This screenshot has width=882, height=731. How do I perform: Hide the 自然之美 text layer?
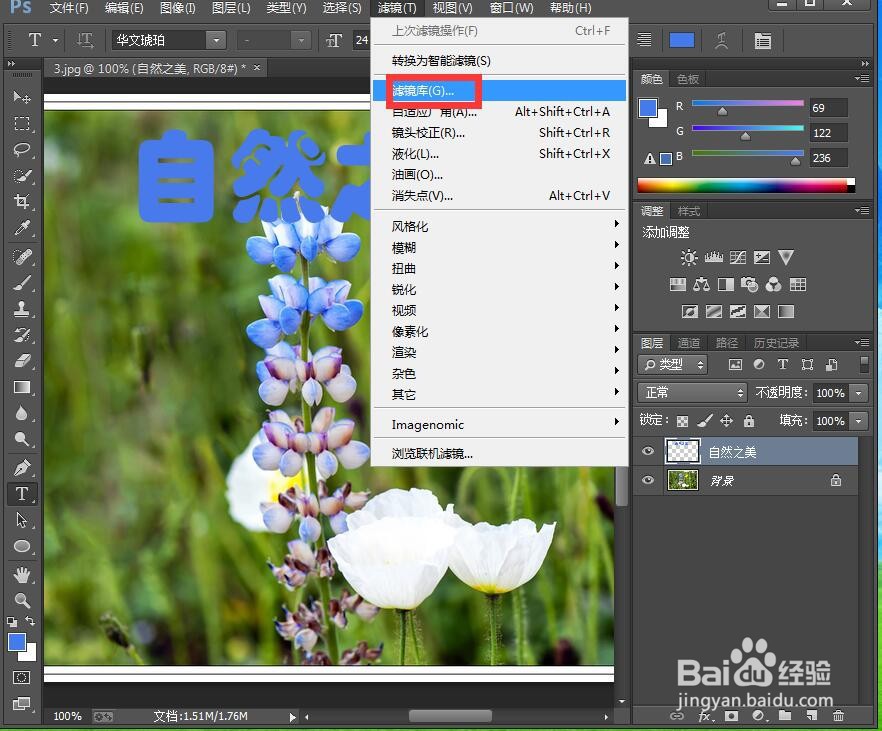(x=648, y=451)
